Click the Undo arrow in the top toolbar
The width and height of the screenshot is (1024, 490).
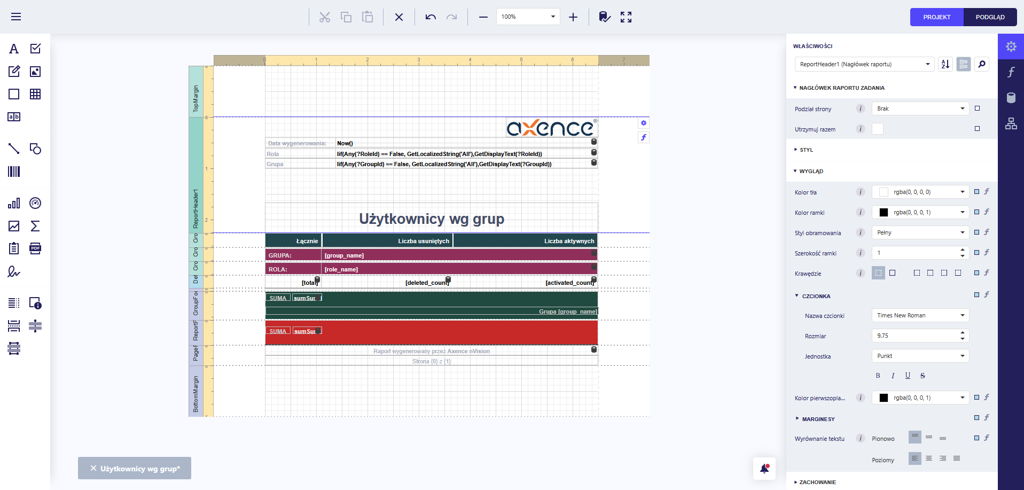(430, 17)
